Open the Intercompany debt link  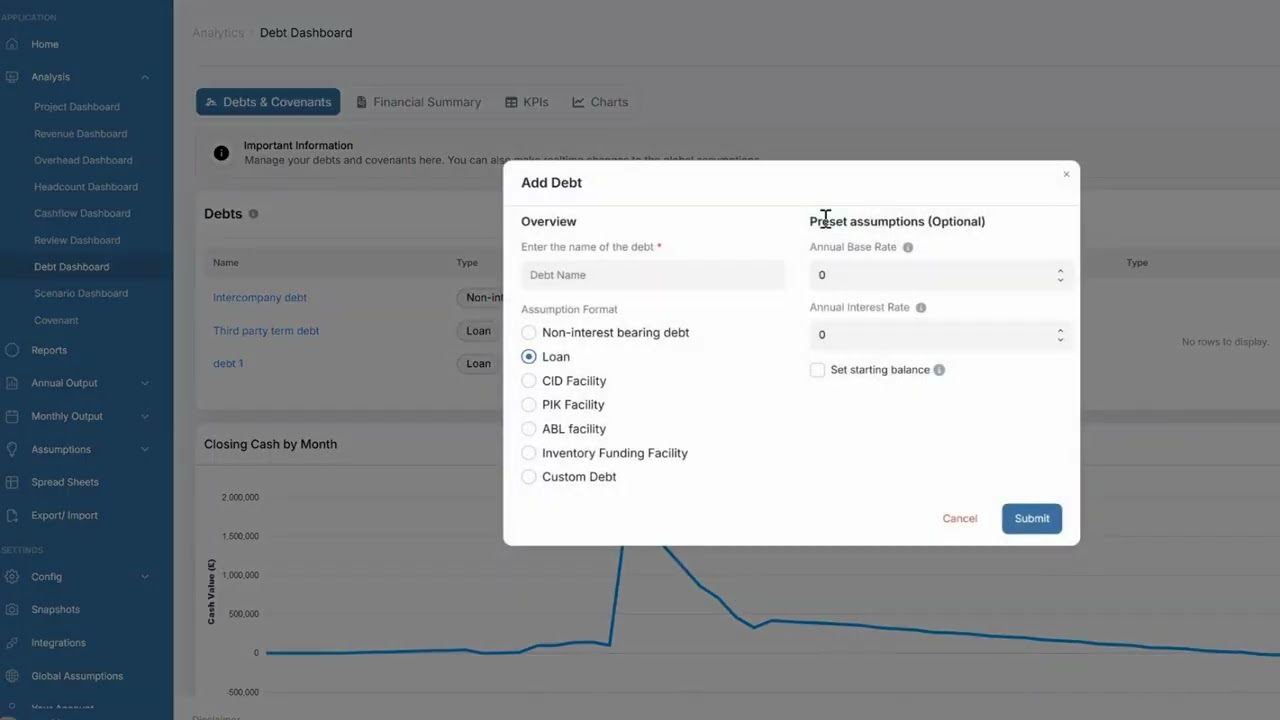[x=260, y=298]
